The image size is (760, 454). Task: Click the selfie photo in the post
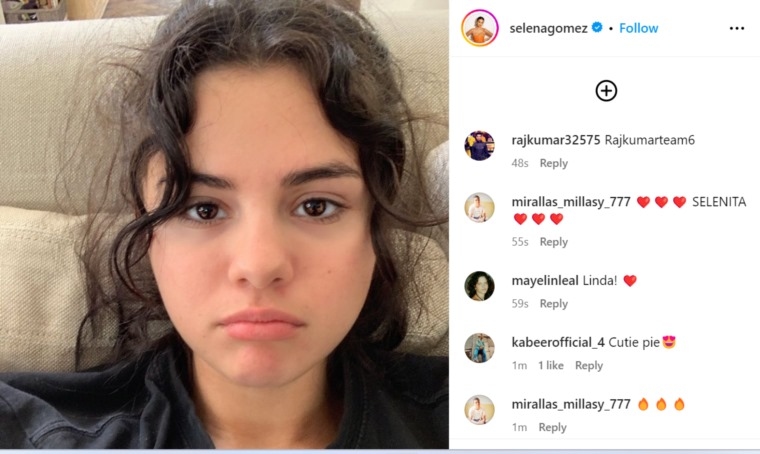224,224
